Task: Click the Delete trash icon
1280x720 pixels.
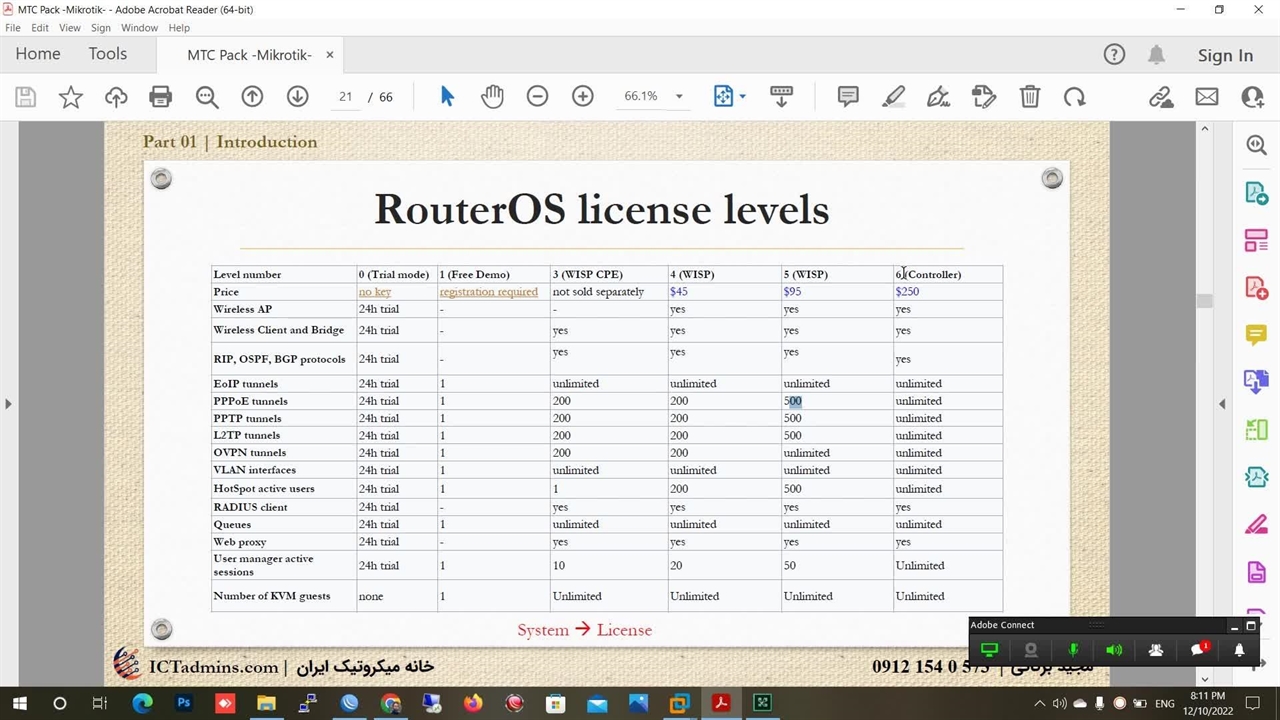Action: pos(1030,97)
